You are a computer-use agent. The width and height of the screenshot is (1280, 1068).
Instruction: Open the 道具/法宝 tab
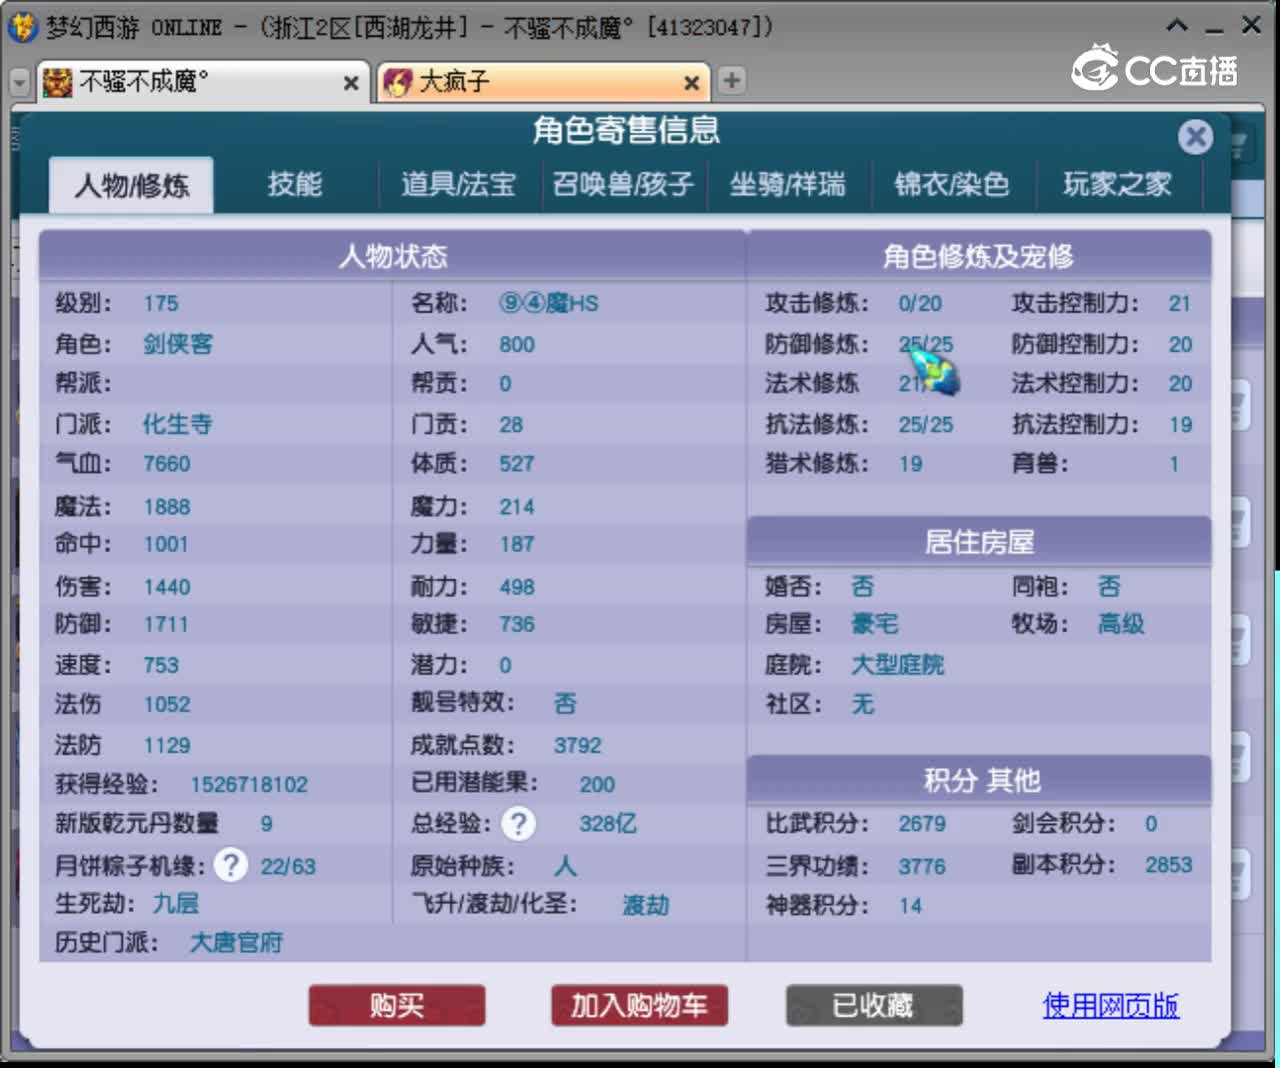click(x=458, y=185)
